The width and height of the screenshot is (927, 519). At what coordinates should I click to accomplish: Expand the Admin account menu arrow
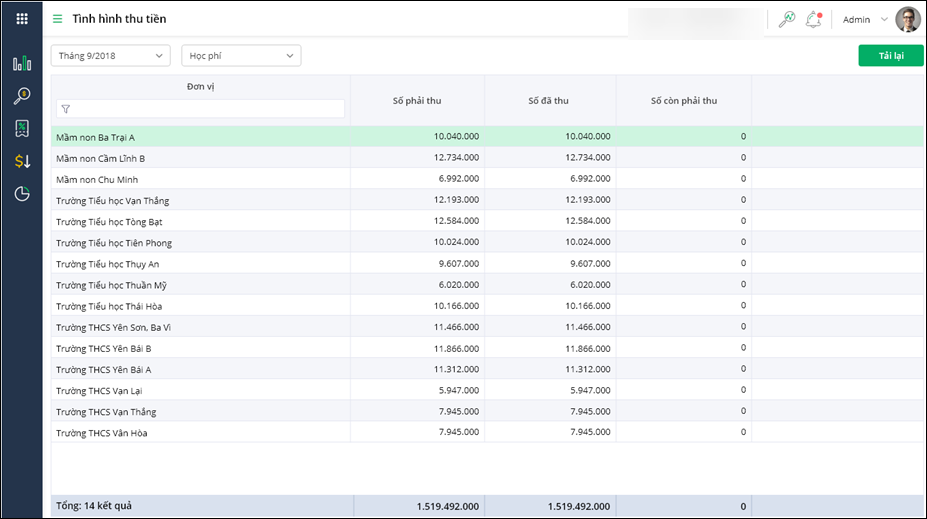(x=884, y=20)
